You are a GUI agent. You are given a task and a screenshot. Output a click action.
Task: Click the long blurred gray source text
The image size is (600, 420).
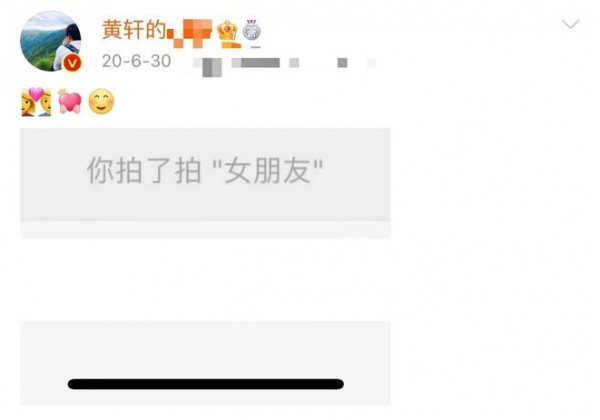coord(256,63)
